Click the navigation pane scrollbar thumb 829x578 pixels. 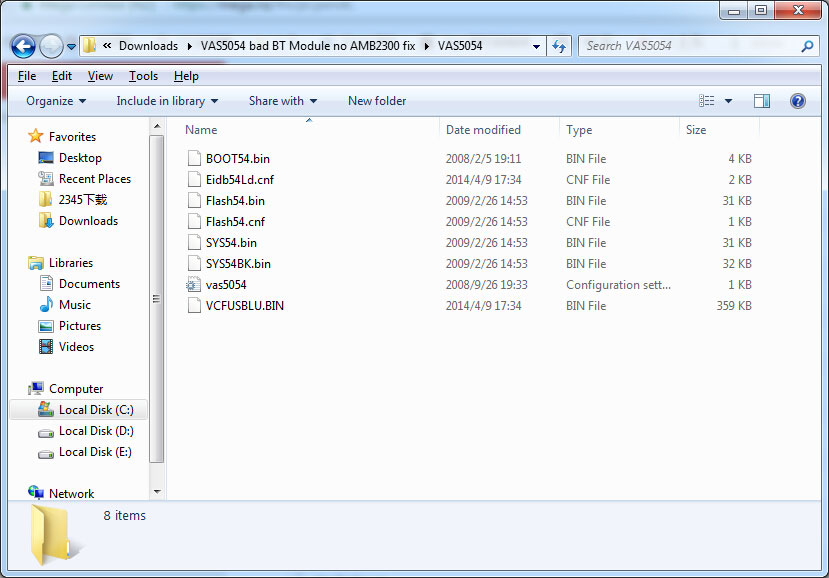156,299
